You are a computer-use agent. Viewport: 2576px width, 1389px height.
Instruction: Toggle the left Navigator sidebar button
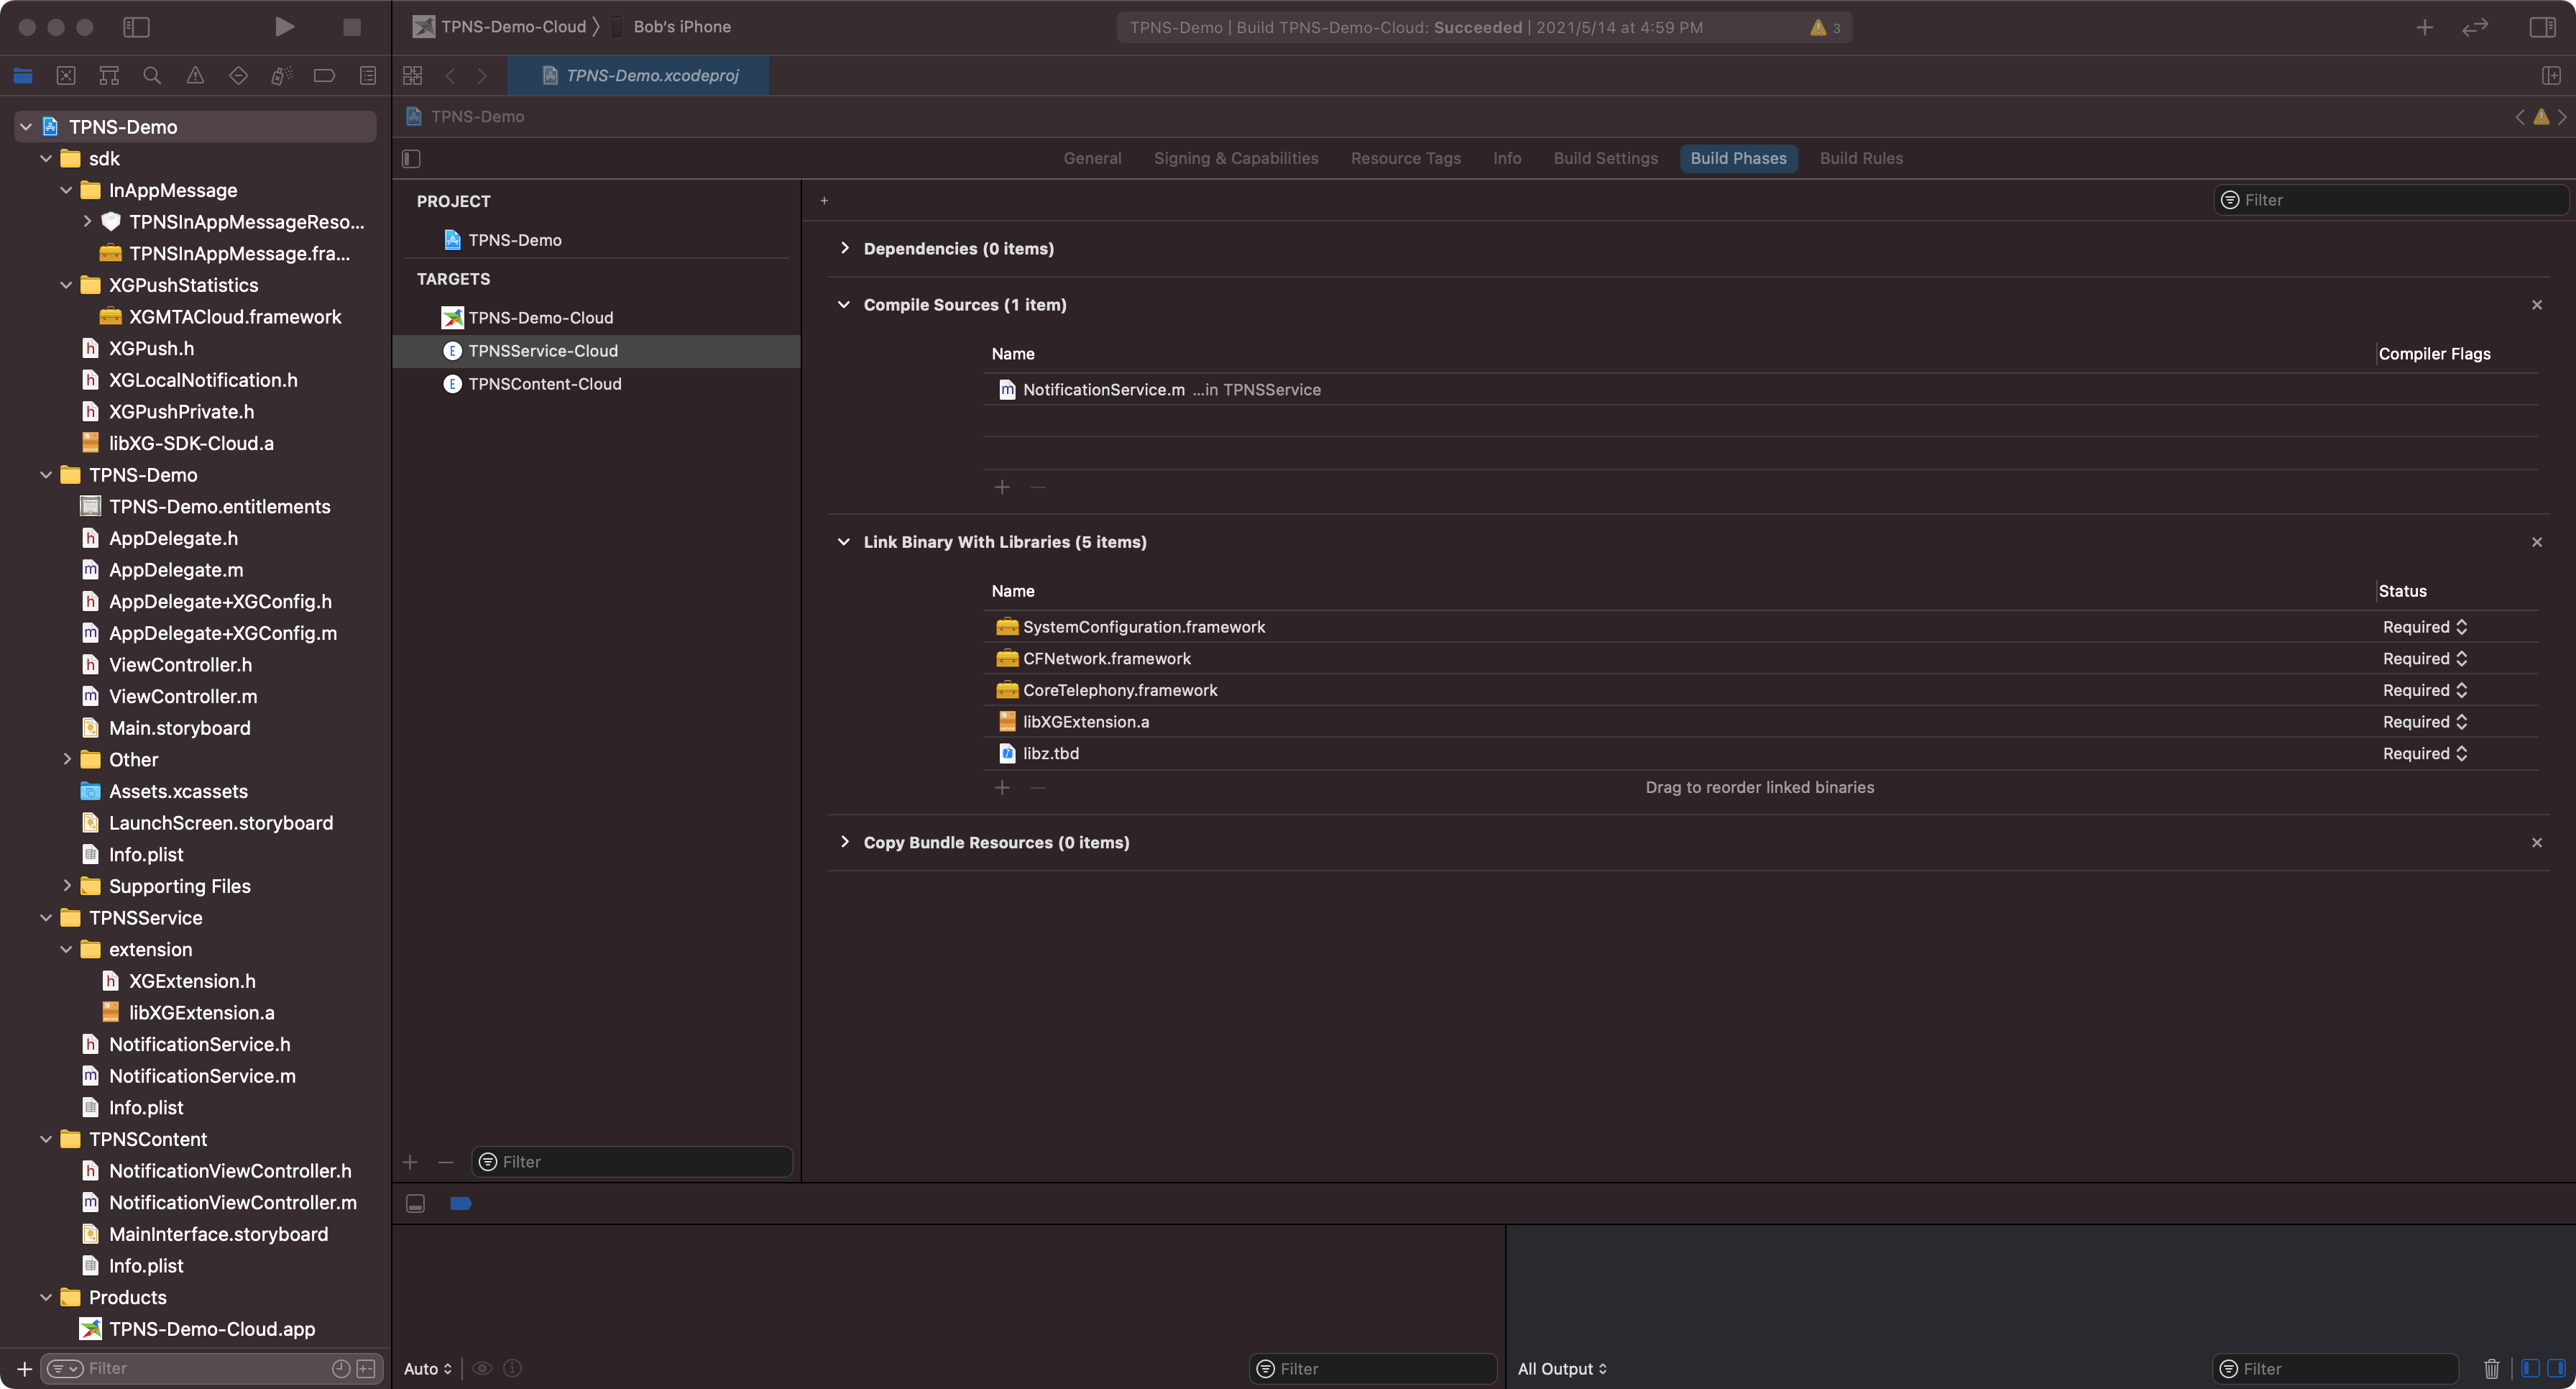point(136,27)
